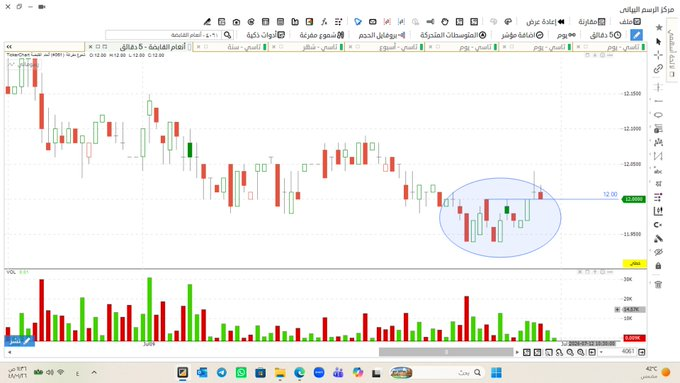
Task: Open the يوم period dropdown
Action: (566, 35)
